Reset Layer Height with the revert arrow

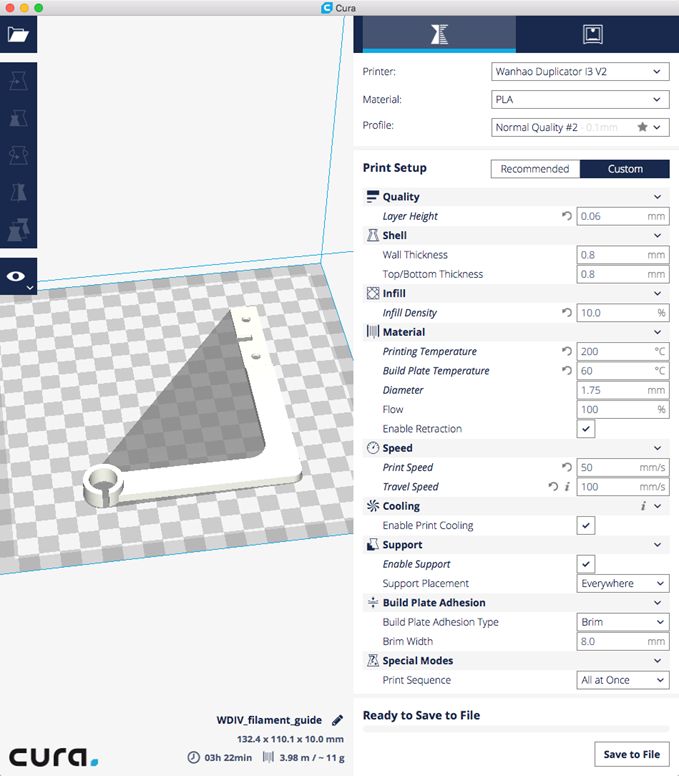[567, 216]
